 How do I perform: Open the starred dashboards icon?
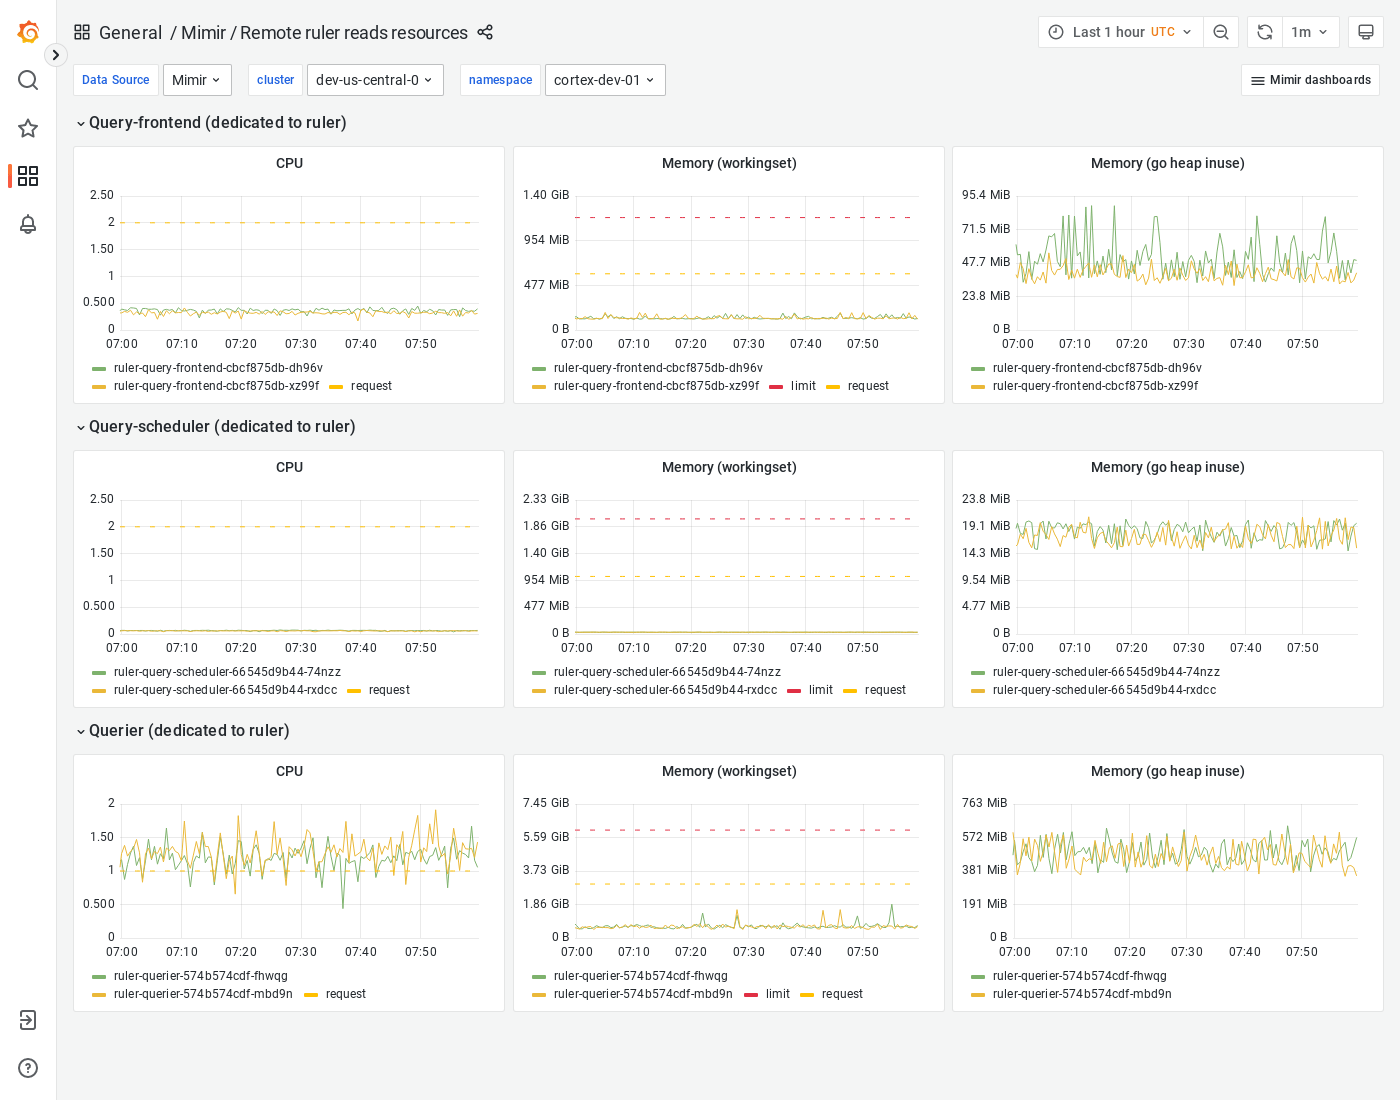point(27,128)
